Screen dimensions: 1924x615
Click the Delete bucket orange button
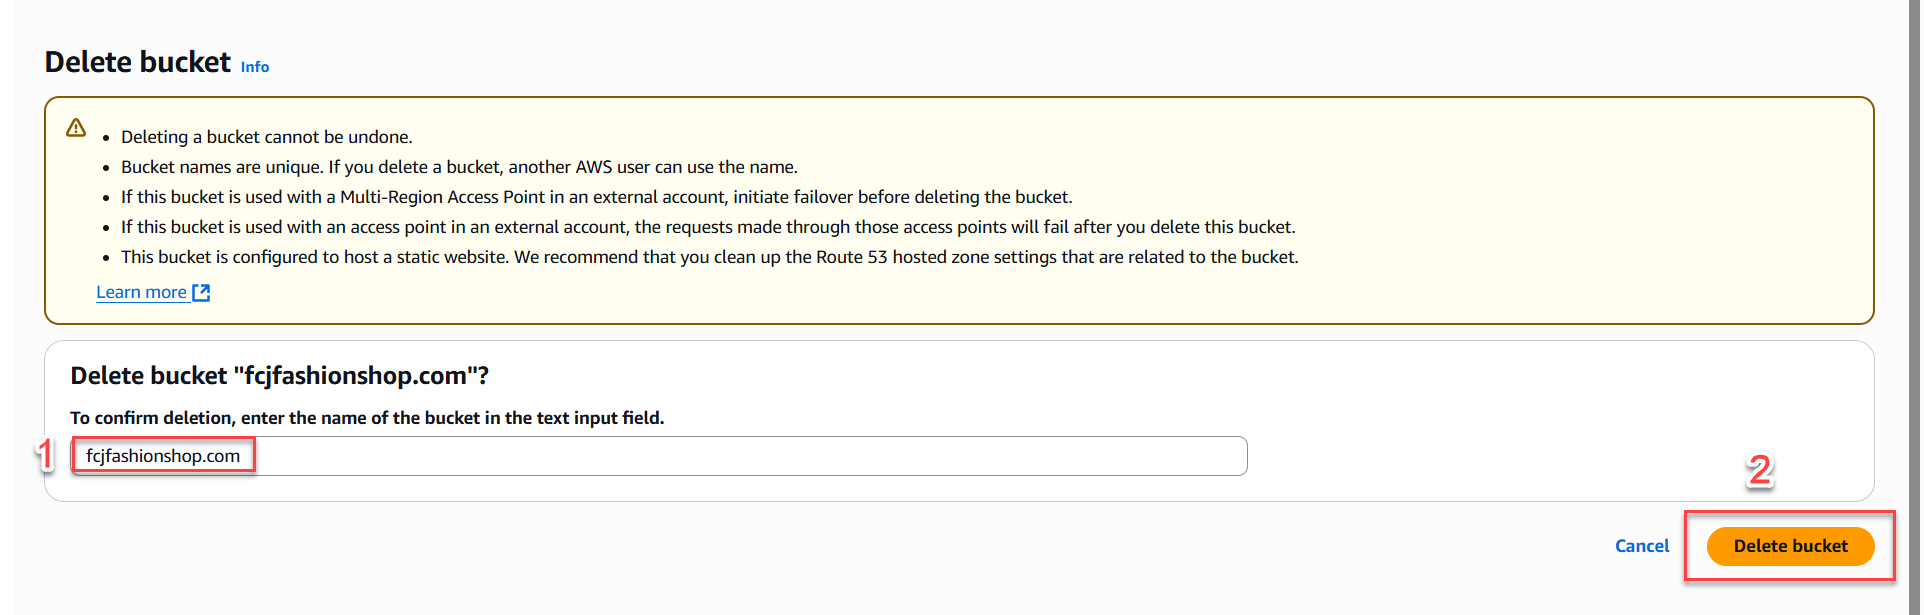(1790, 546)
